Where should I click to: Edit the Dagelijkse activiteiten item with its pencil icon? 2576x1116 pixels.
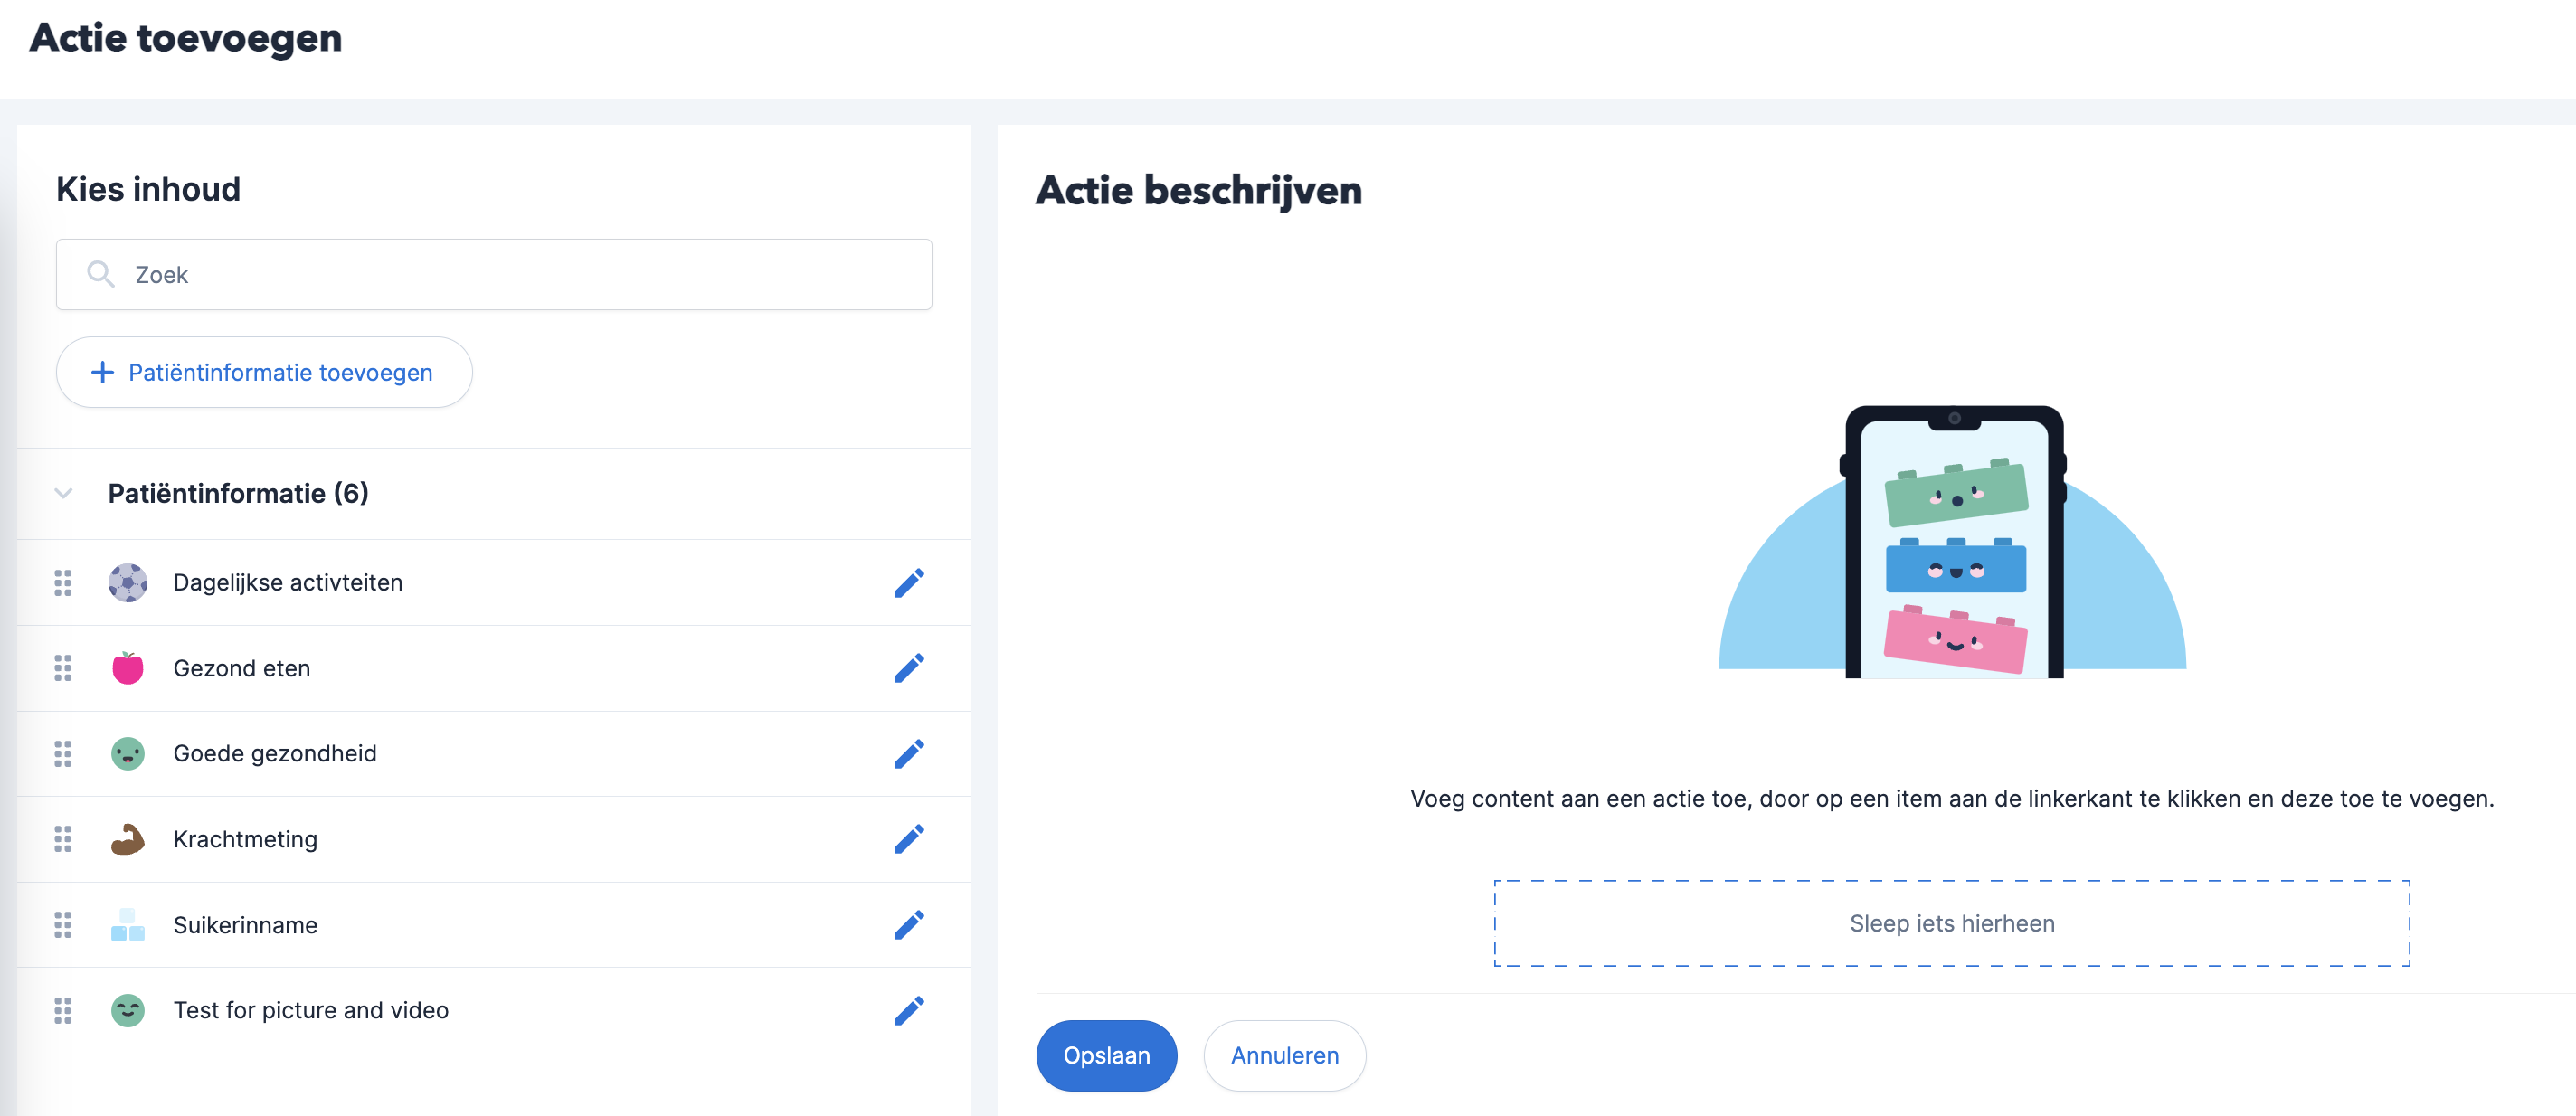(x=908, y=583)
